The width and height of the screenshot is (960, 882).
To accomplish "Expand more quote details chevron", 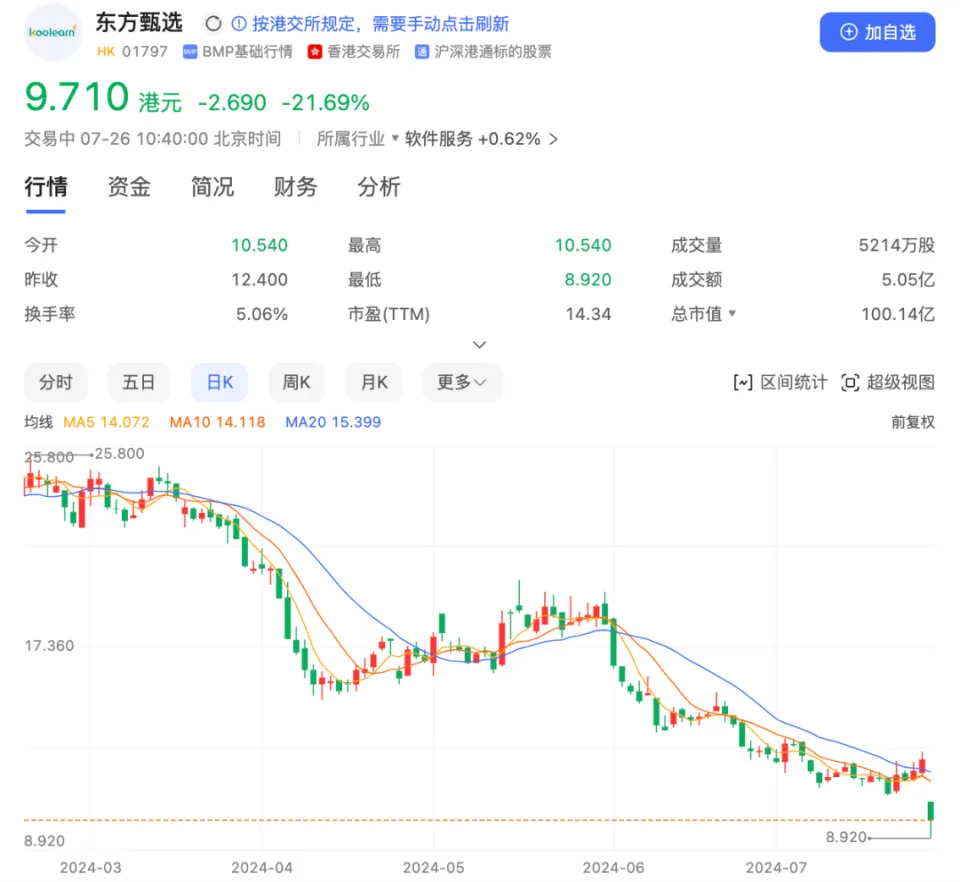I will 479,345.
